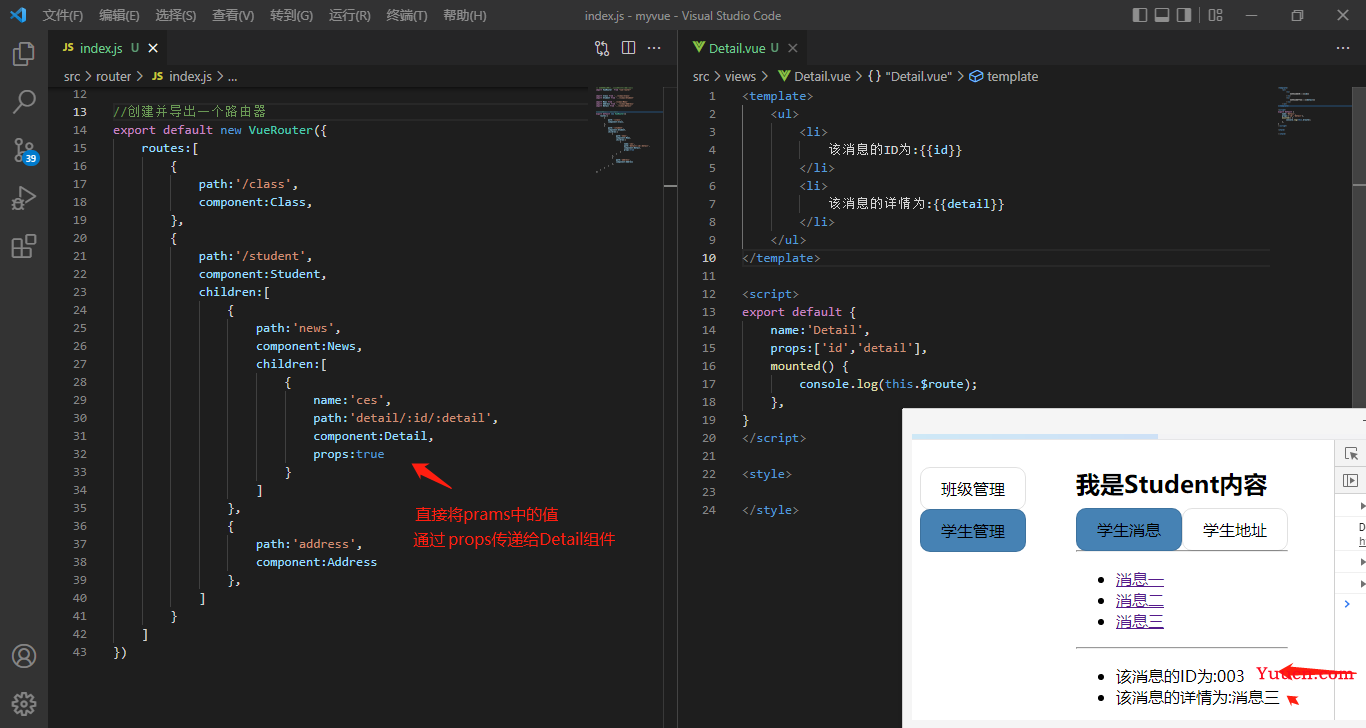Click the compare changes icon in left editor

(602, 47)
